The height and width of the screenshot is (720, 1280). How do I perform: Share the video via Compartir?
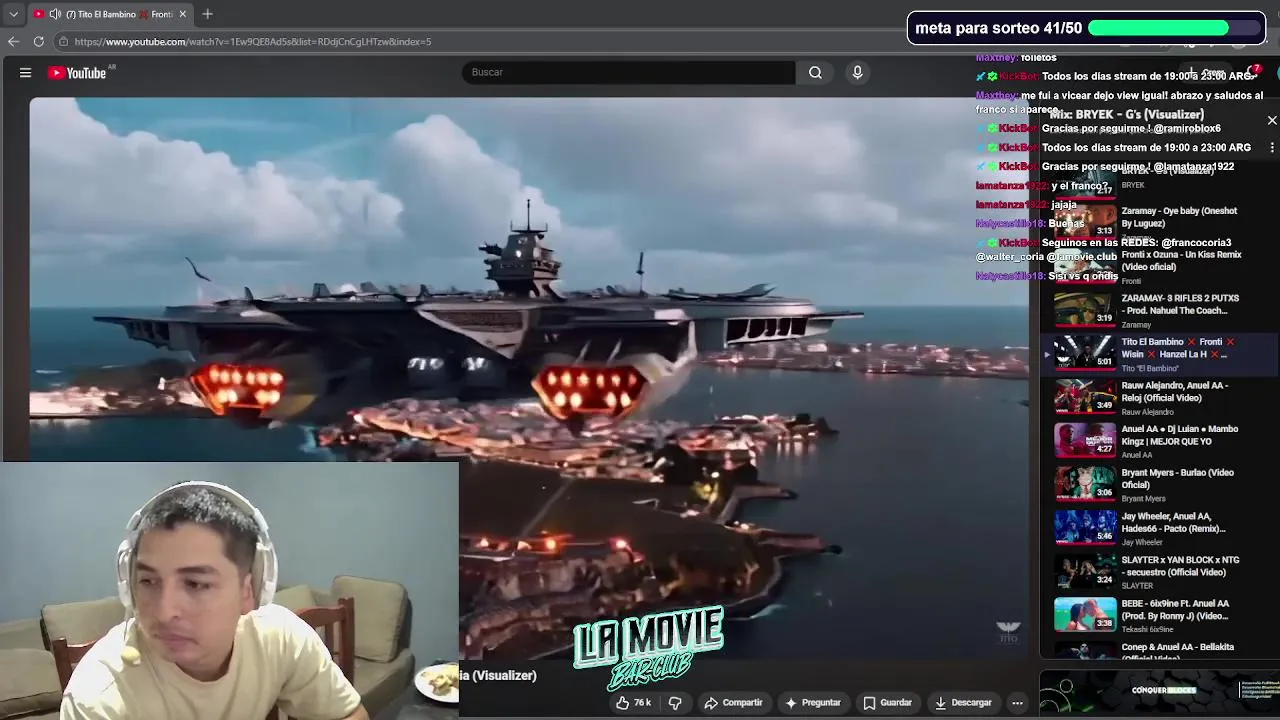point(733,703)
